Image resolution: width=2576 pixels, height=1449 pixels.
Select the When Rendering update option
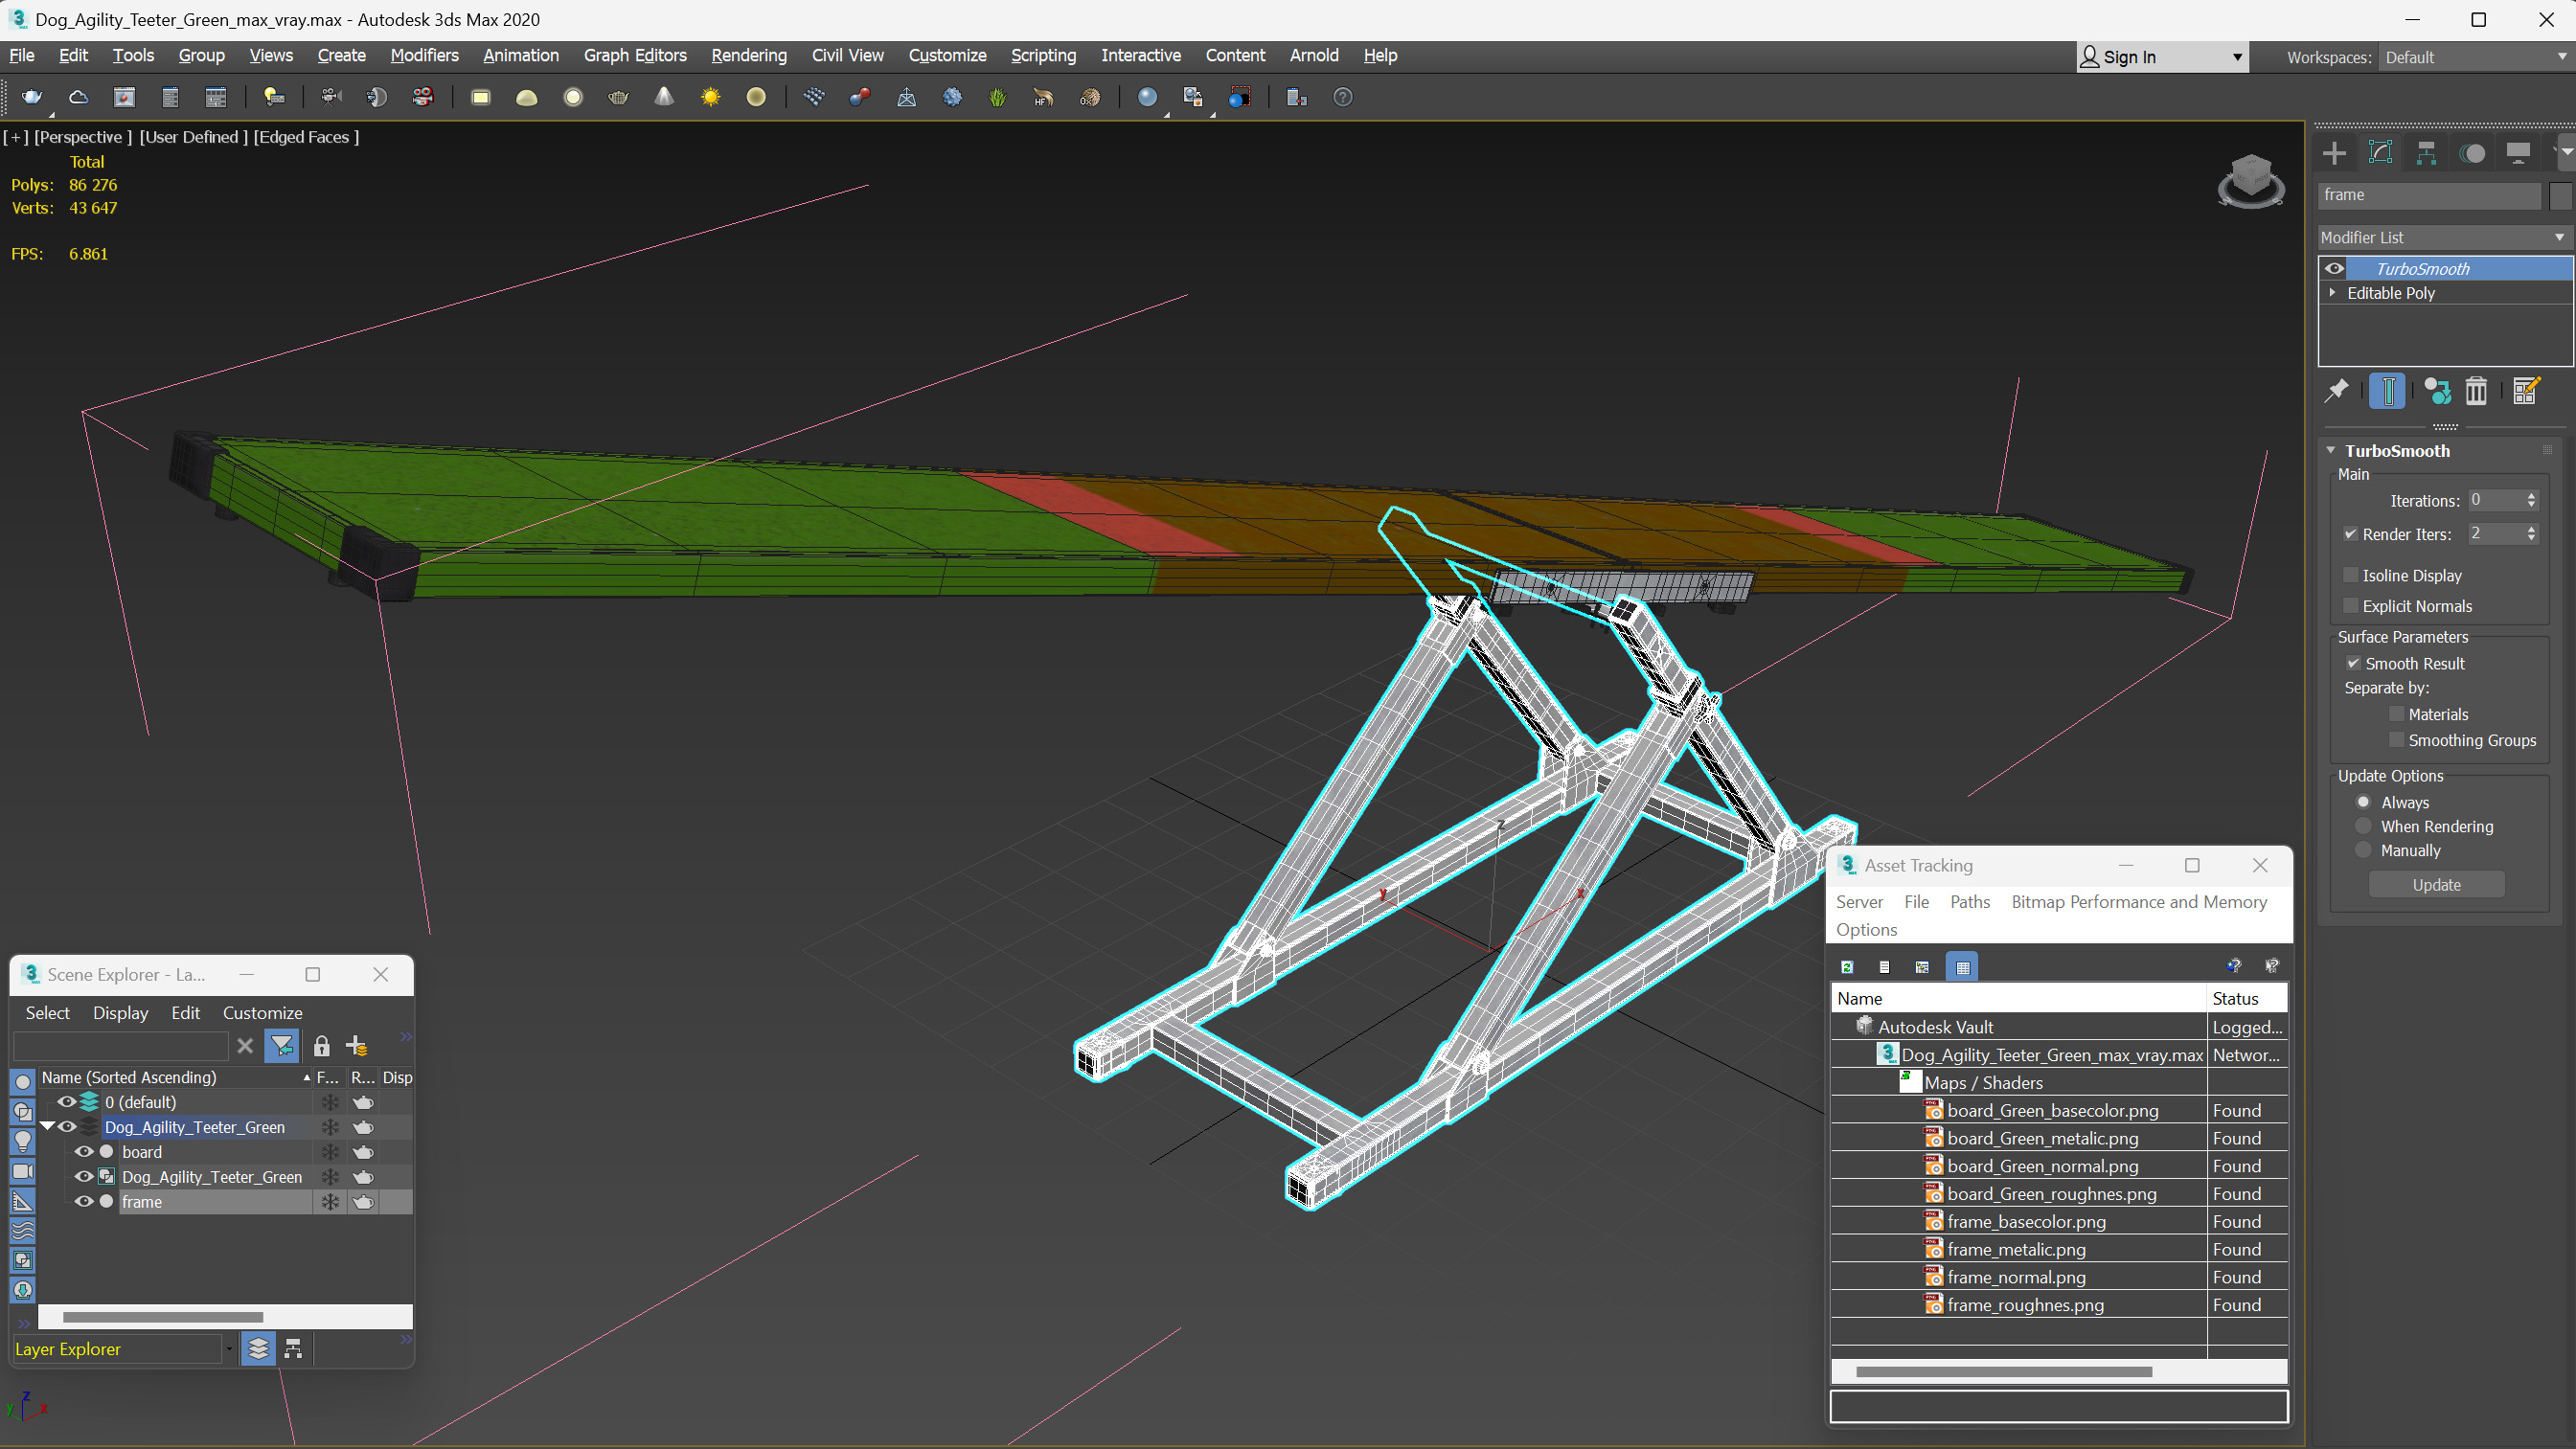pyautogui.click(x=2364, y=826)
